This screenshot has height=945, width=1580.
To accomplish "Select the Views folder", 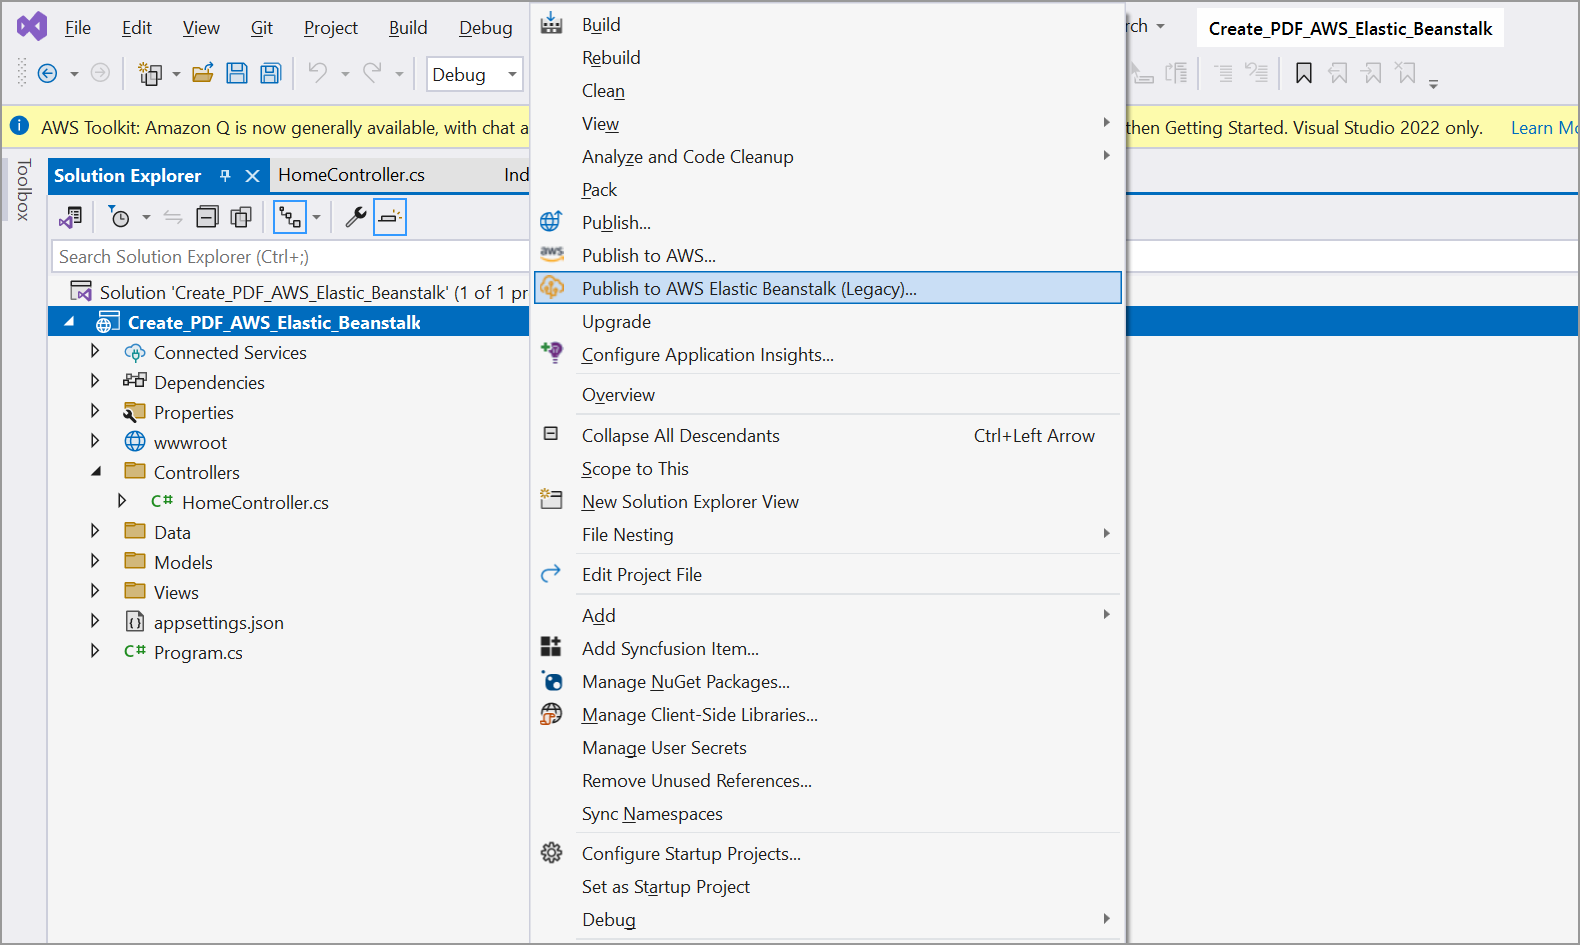I will click(x=176, y=592).
